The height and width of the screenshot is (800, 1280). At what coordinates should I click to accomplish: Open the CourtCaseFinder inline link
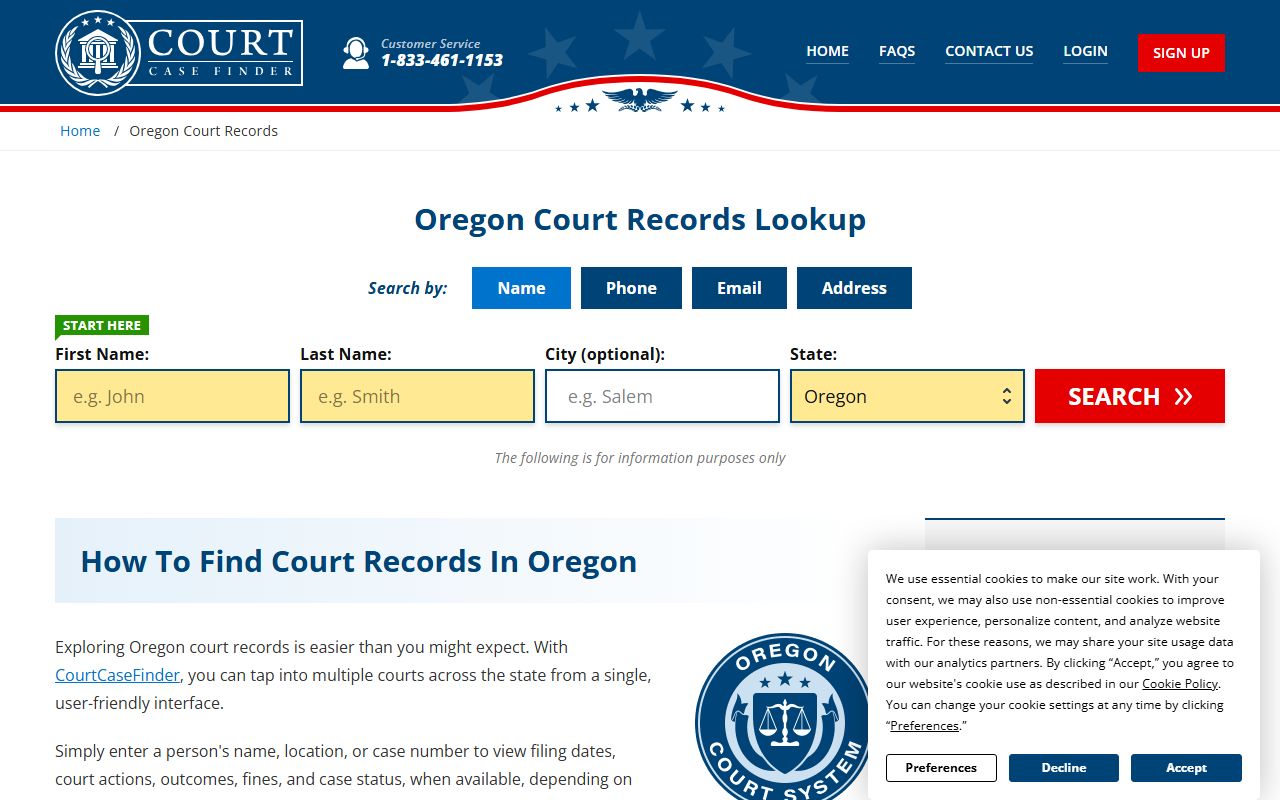pyautogui.click(x=118, y=675)
